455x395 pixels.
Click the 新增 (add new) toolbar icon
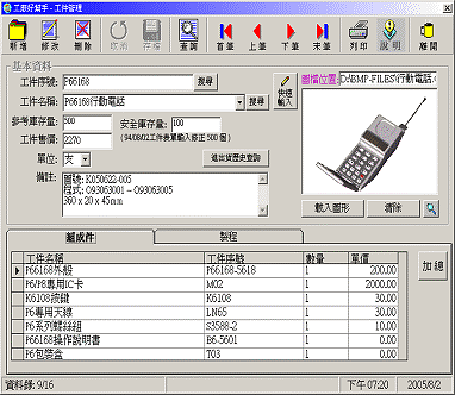tap(18, 35)
